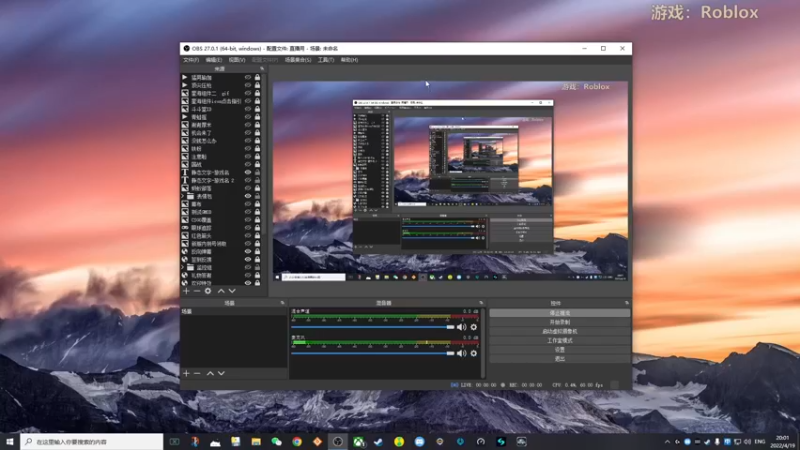The width and height of the screenshot is (800, 450).
Task: Open Steam from the taskbar
Action: coord(379,442)
